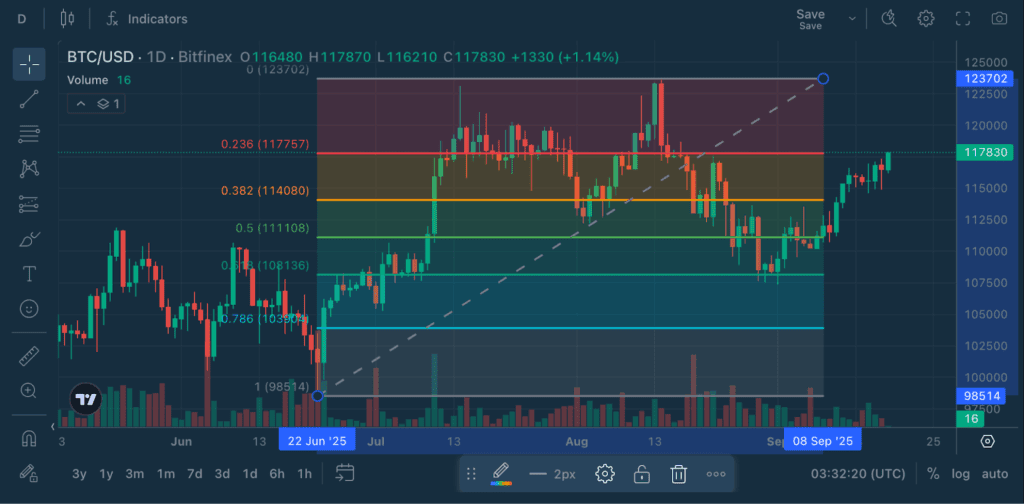The image size is (1024, 504).
Task: Select the 1d time range
Action: [250, 474]
